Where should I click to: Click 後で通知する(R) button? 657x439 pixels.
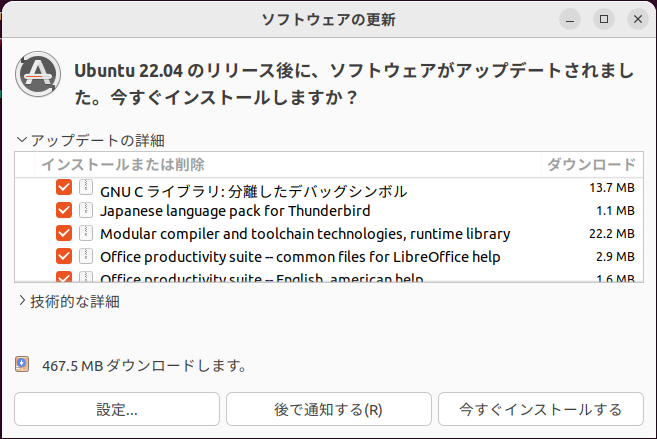[x=329, y=409]
